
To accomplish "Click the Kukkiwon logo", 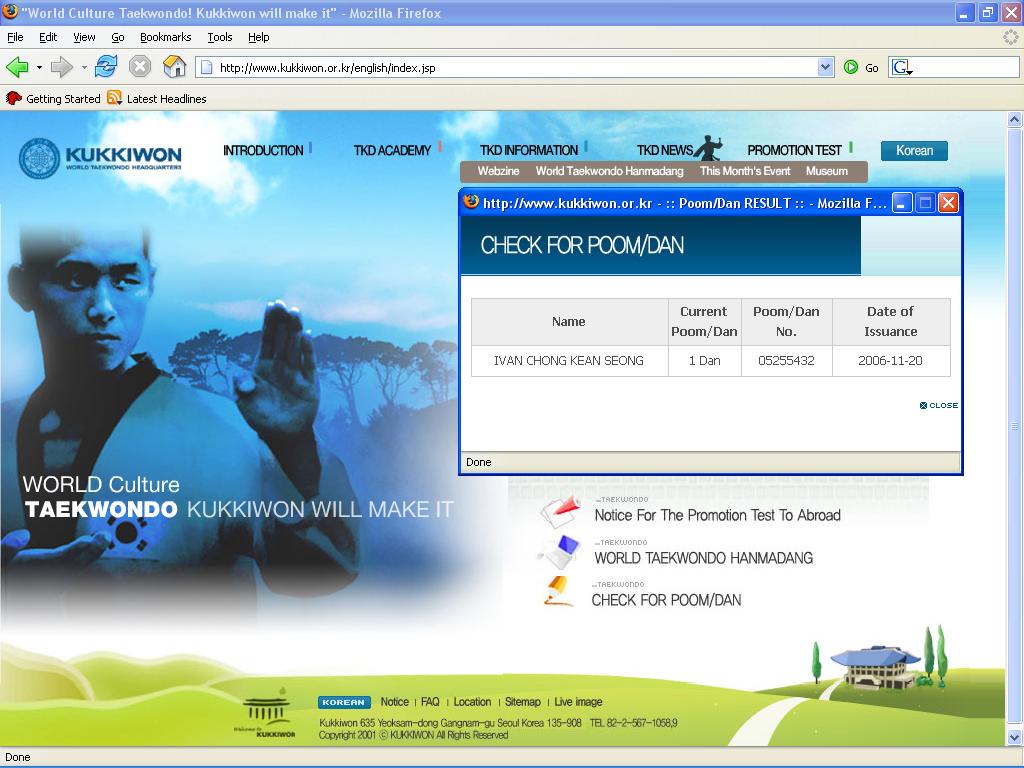I will coord(100,157).
